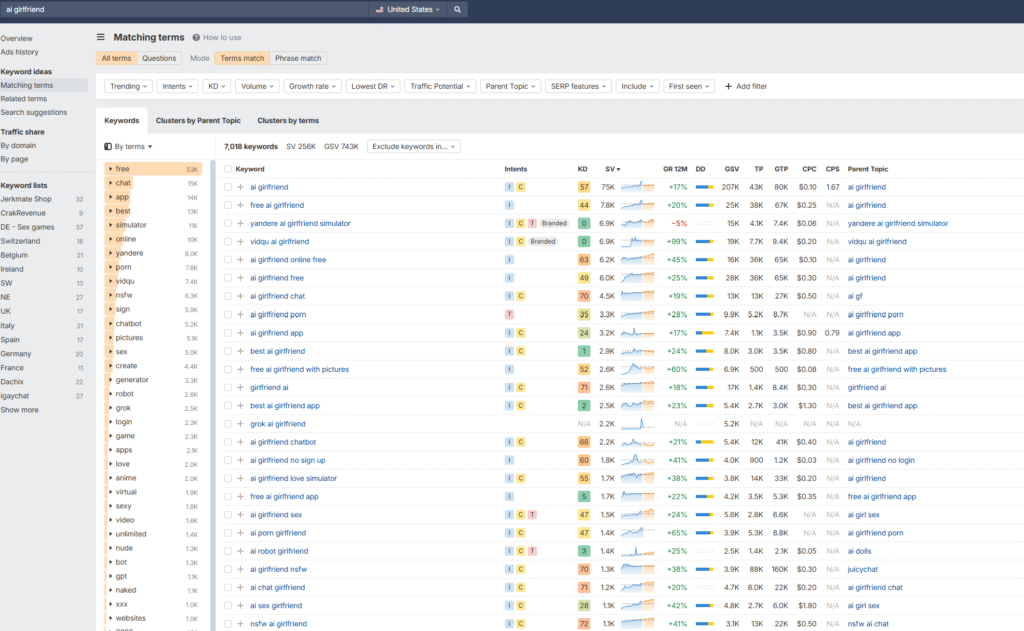Open the hamburger menu beside Matching terms

101,37
